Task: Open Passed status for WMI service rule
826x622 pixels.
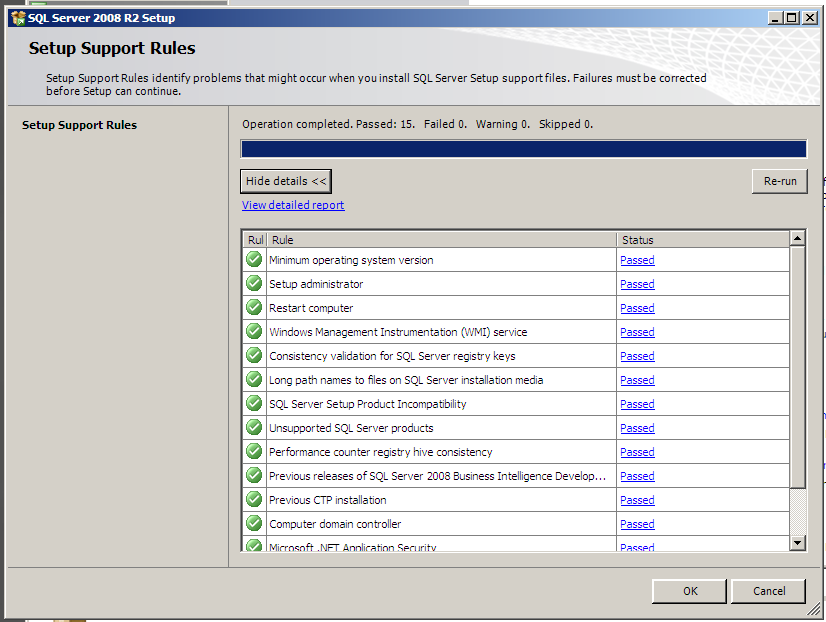Action: (637, 332)
